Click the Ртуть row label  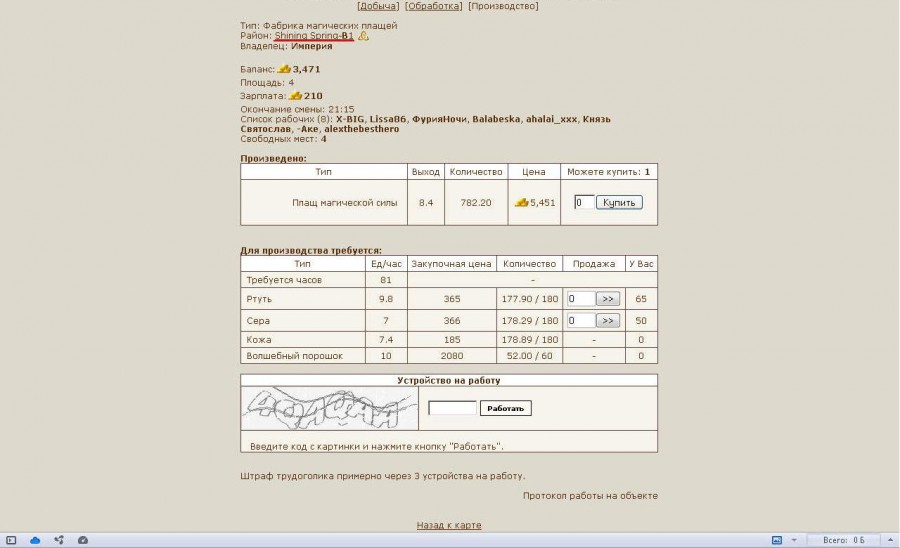(x=259, y=298)
